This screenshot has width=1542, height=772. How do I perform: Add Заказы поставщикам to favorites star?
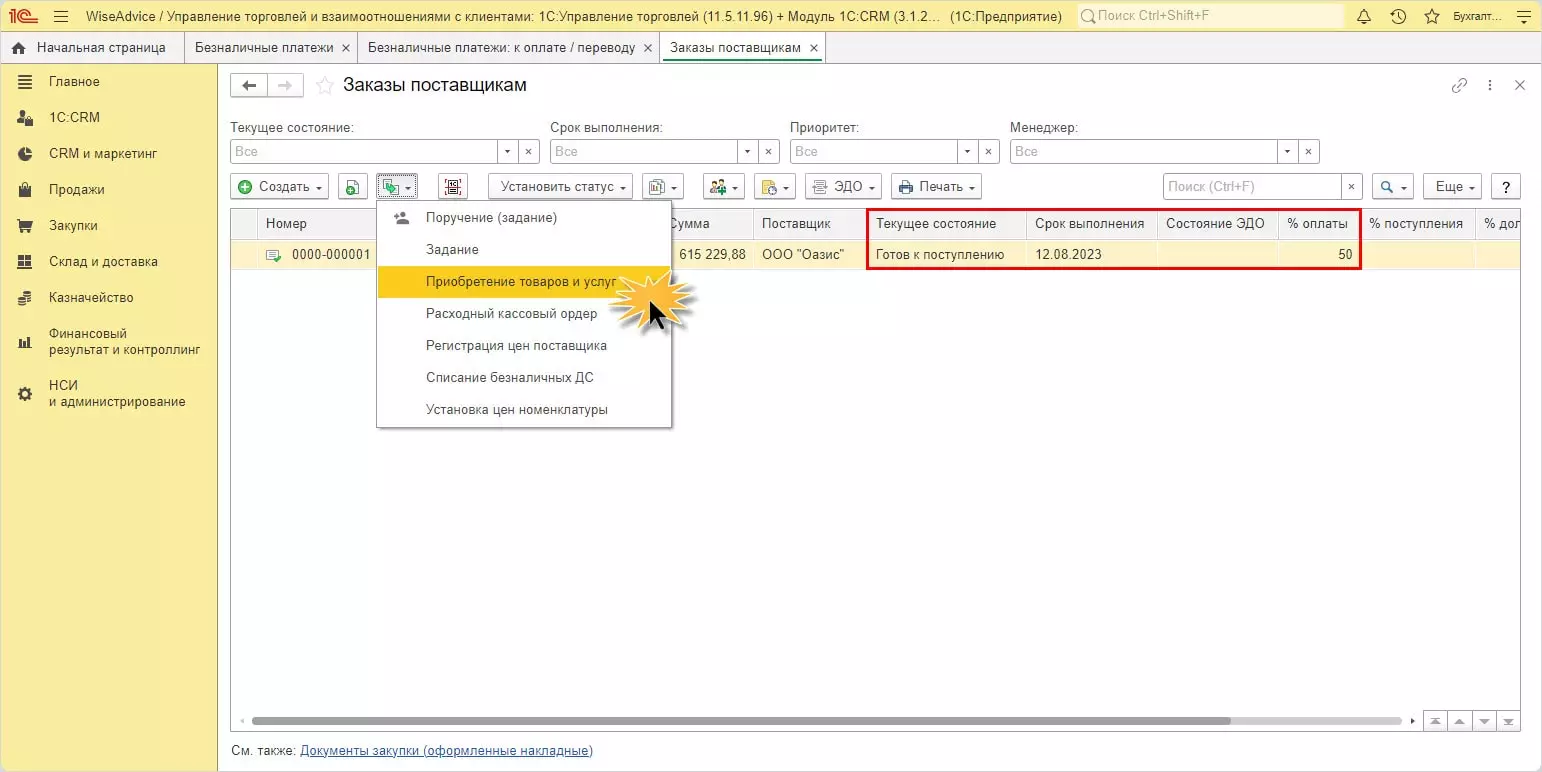324,86
